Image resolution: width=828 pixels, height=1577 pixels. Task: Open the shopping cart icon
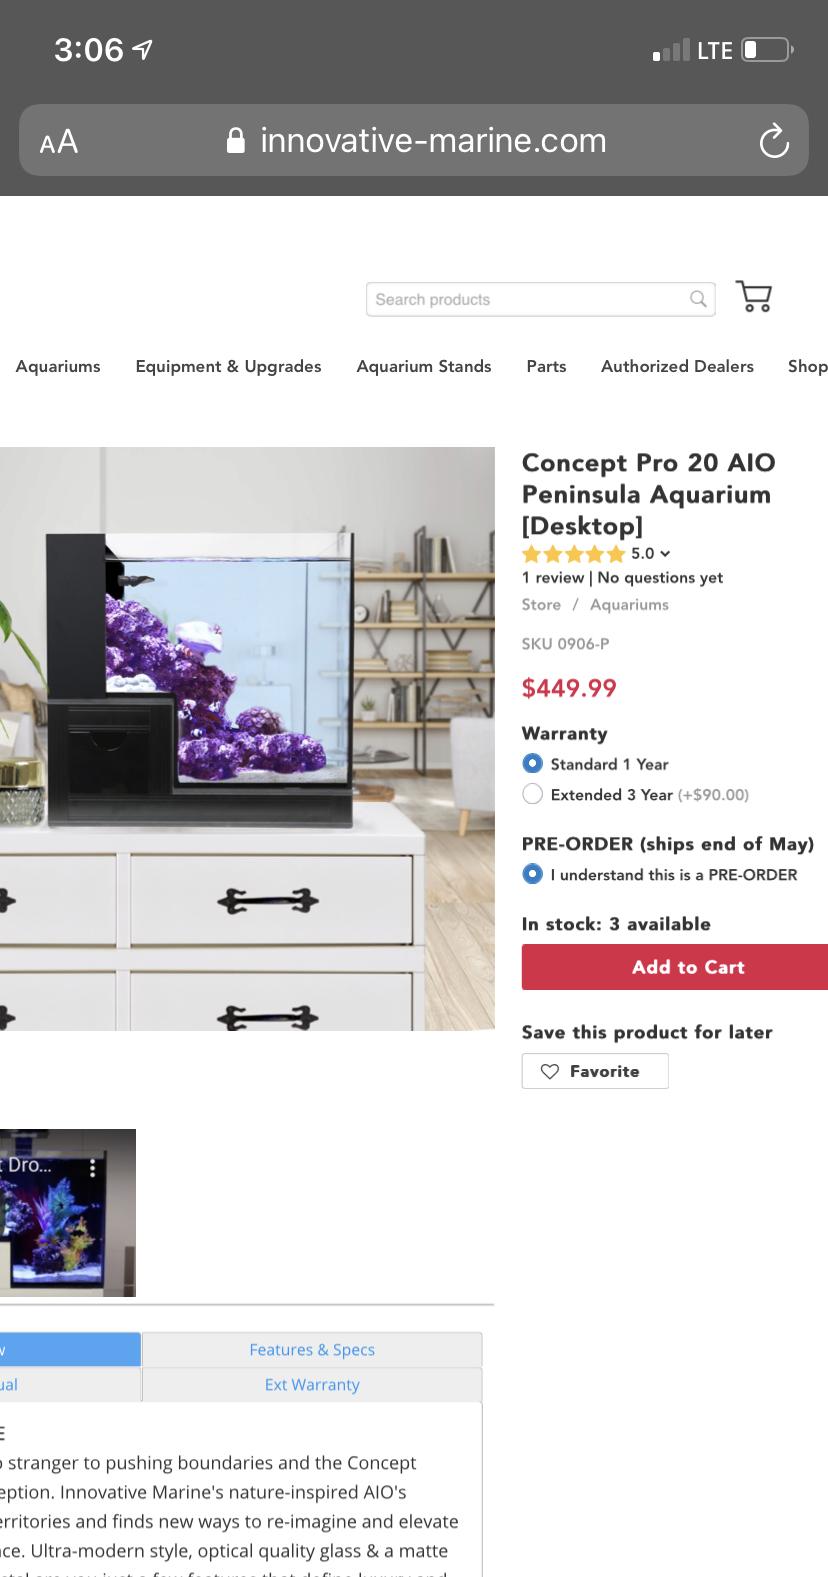(x=754, y=296)
